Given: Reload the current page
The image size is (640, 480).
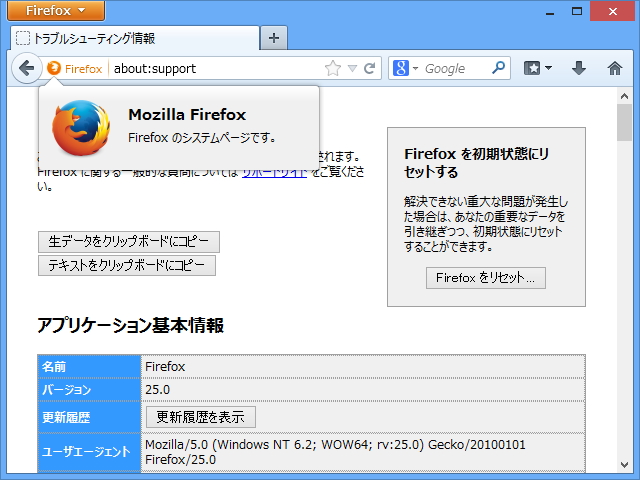Looking at the screenshot, I should (x=370, y=68).
